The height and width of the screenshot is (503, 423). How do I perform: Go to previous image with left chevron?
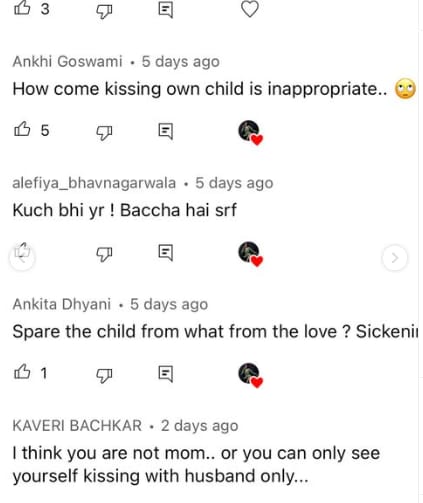[x=22, y=257]
